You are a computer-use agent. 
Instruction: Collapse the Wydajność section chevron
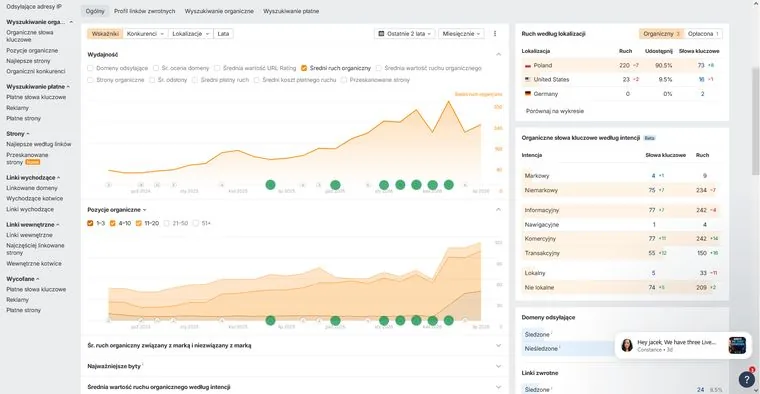(498, 55)
